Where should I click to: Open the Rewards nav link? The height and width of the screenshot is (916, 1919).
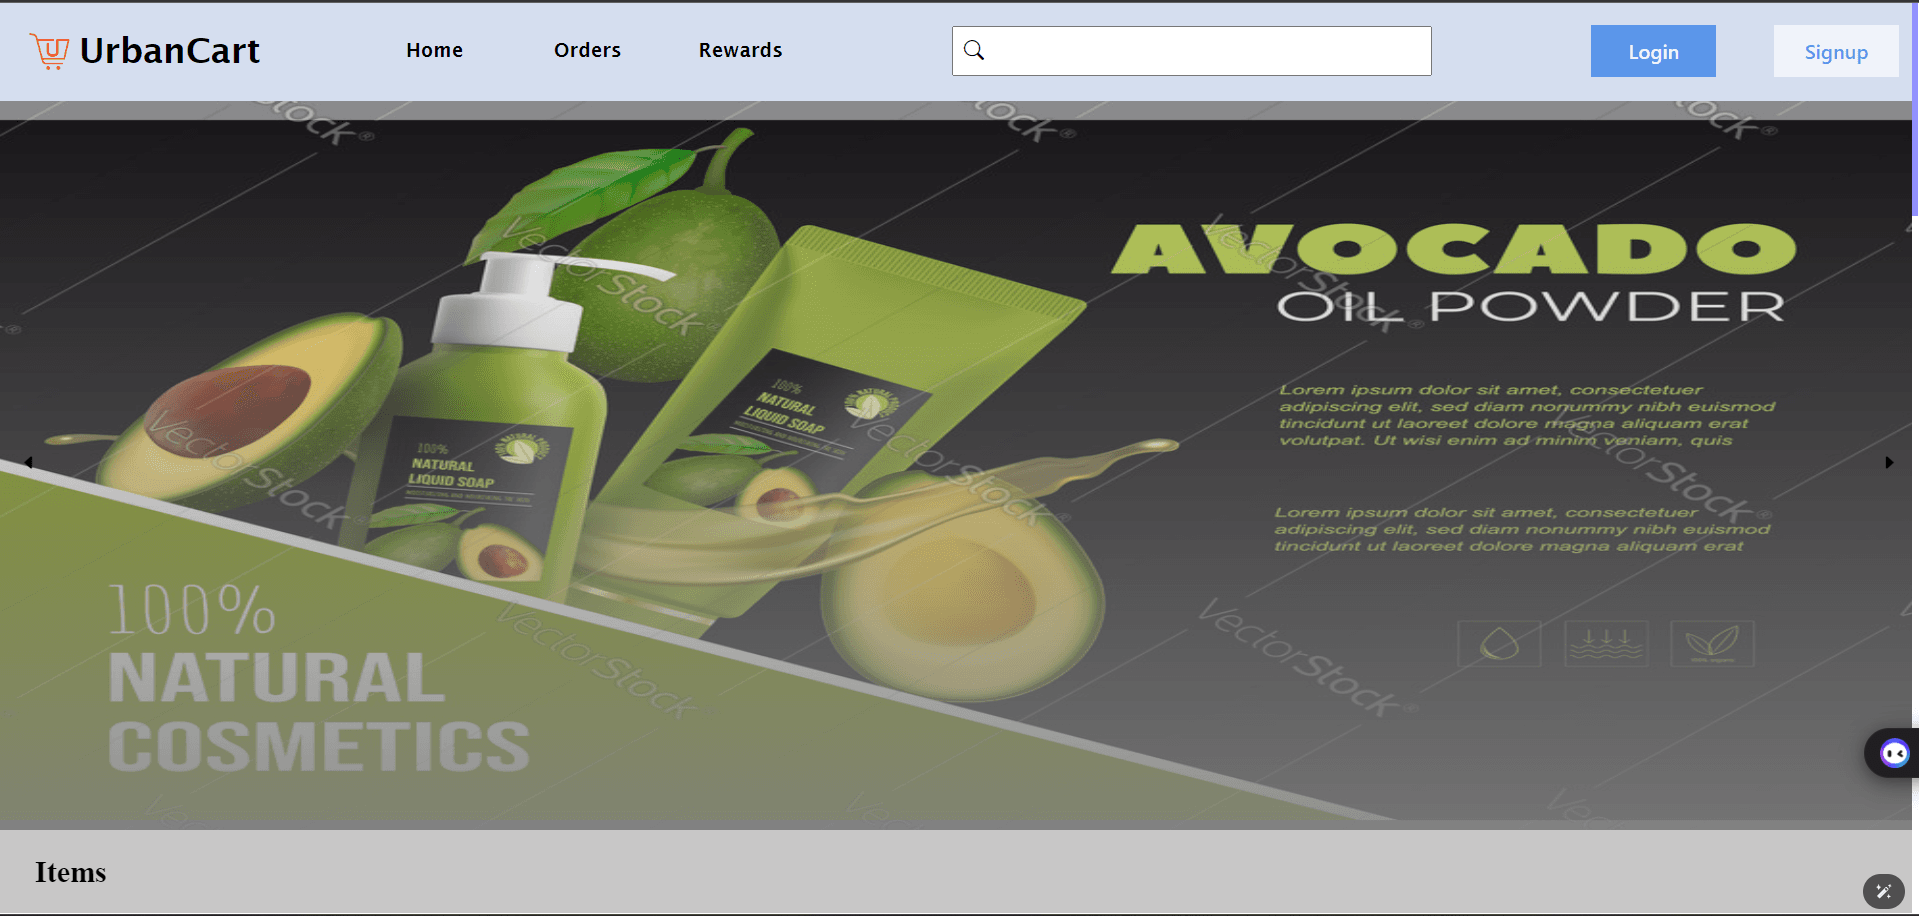[740, 50]
